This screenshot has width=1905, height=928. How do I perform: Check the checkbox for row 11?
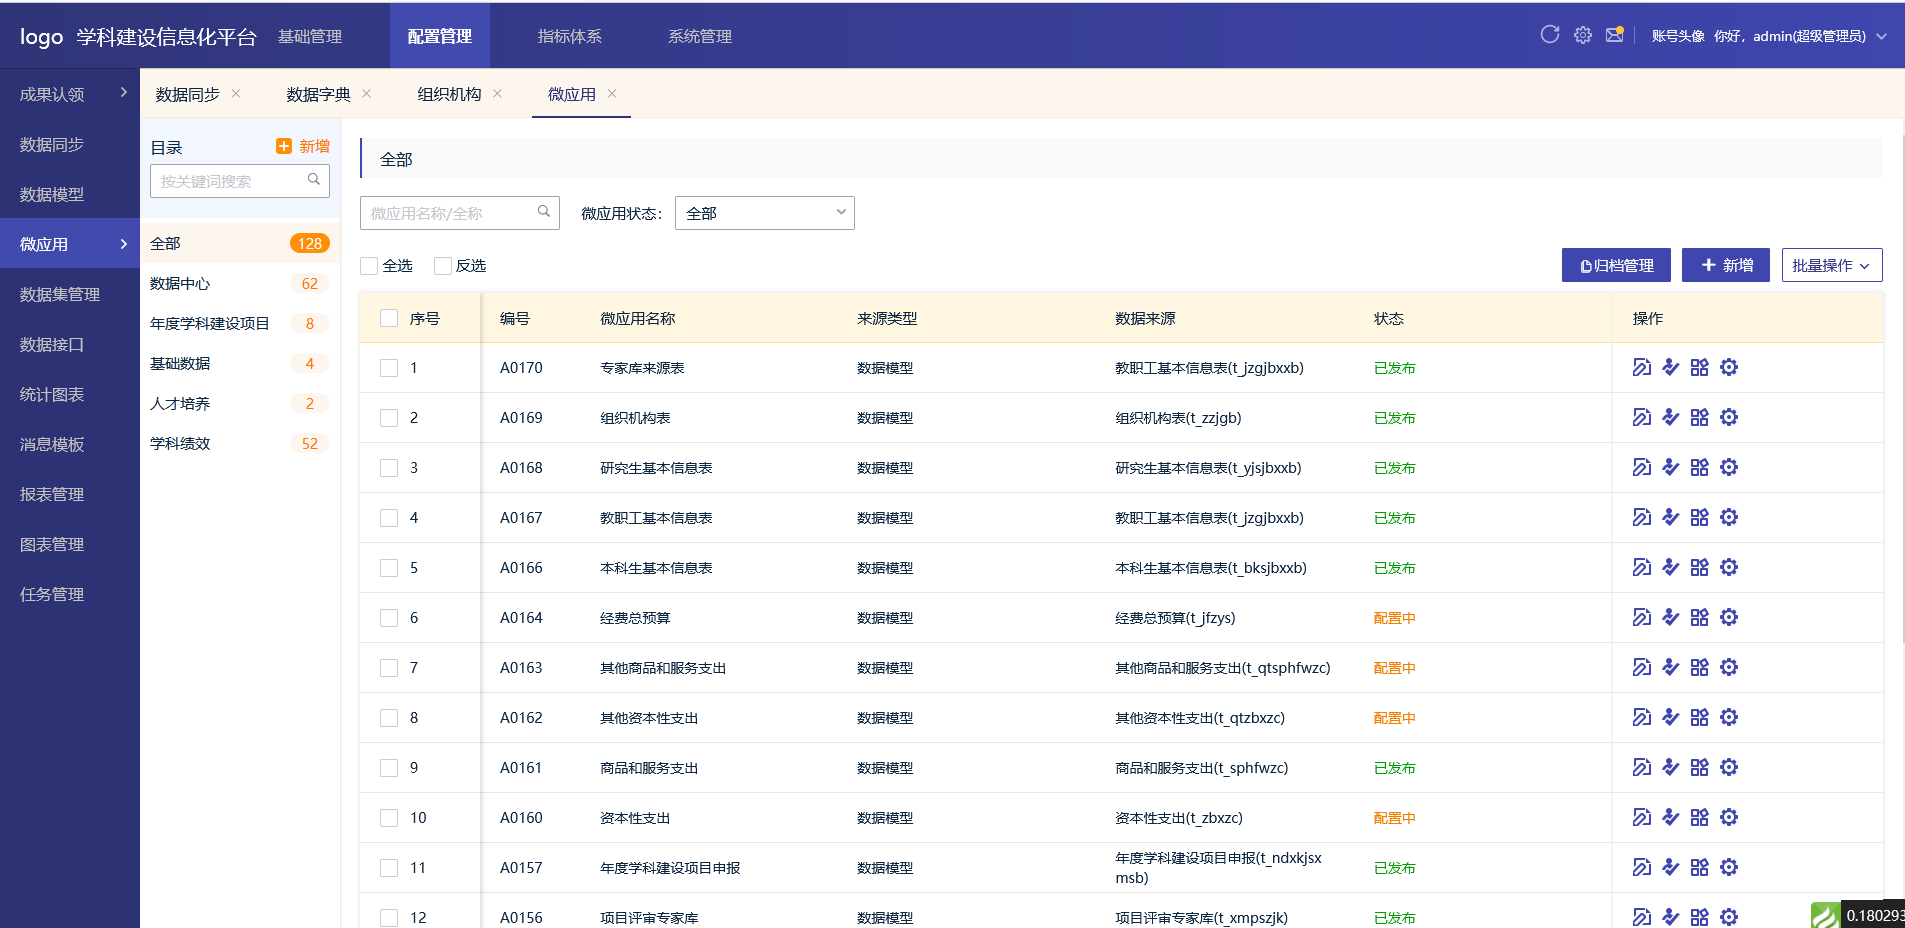click(x=389, y=868)
